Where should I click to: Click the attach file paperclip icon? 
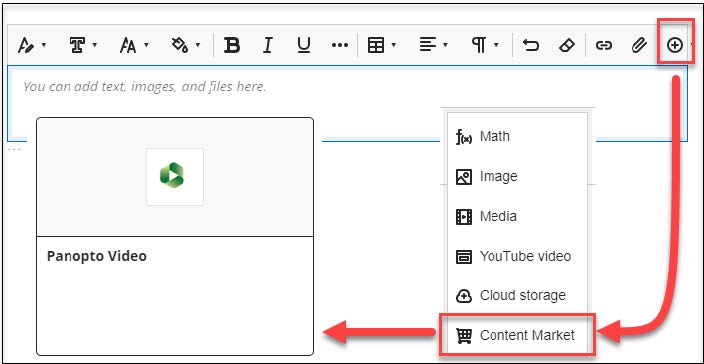pos(639,45)
